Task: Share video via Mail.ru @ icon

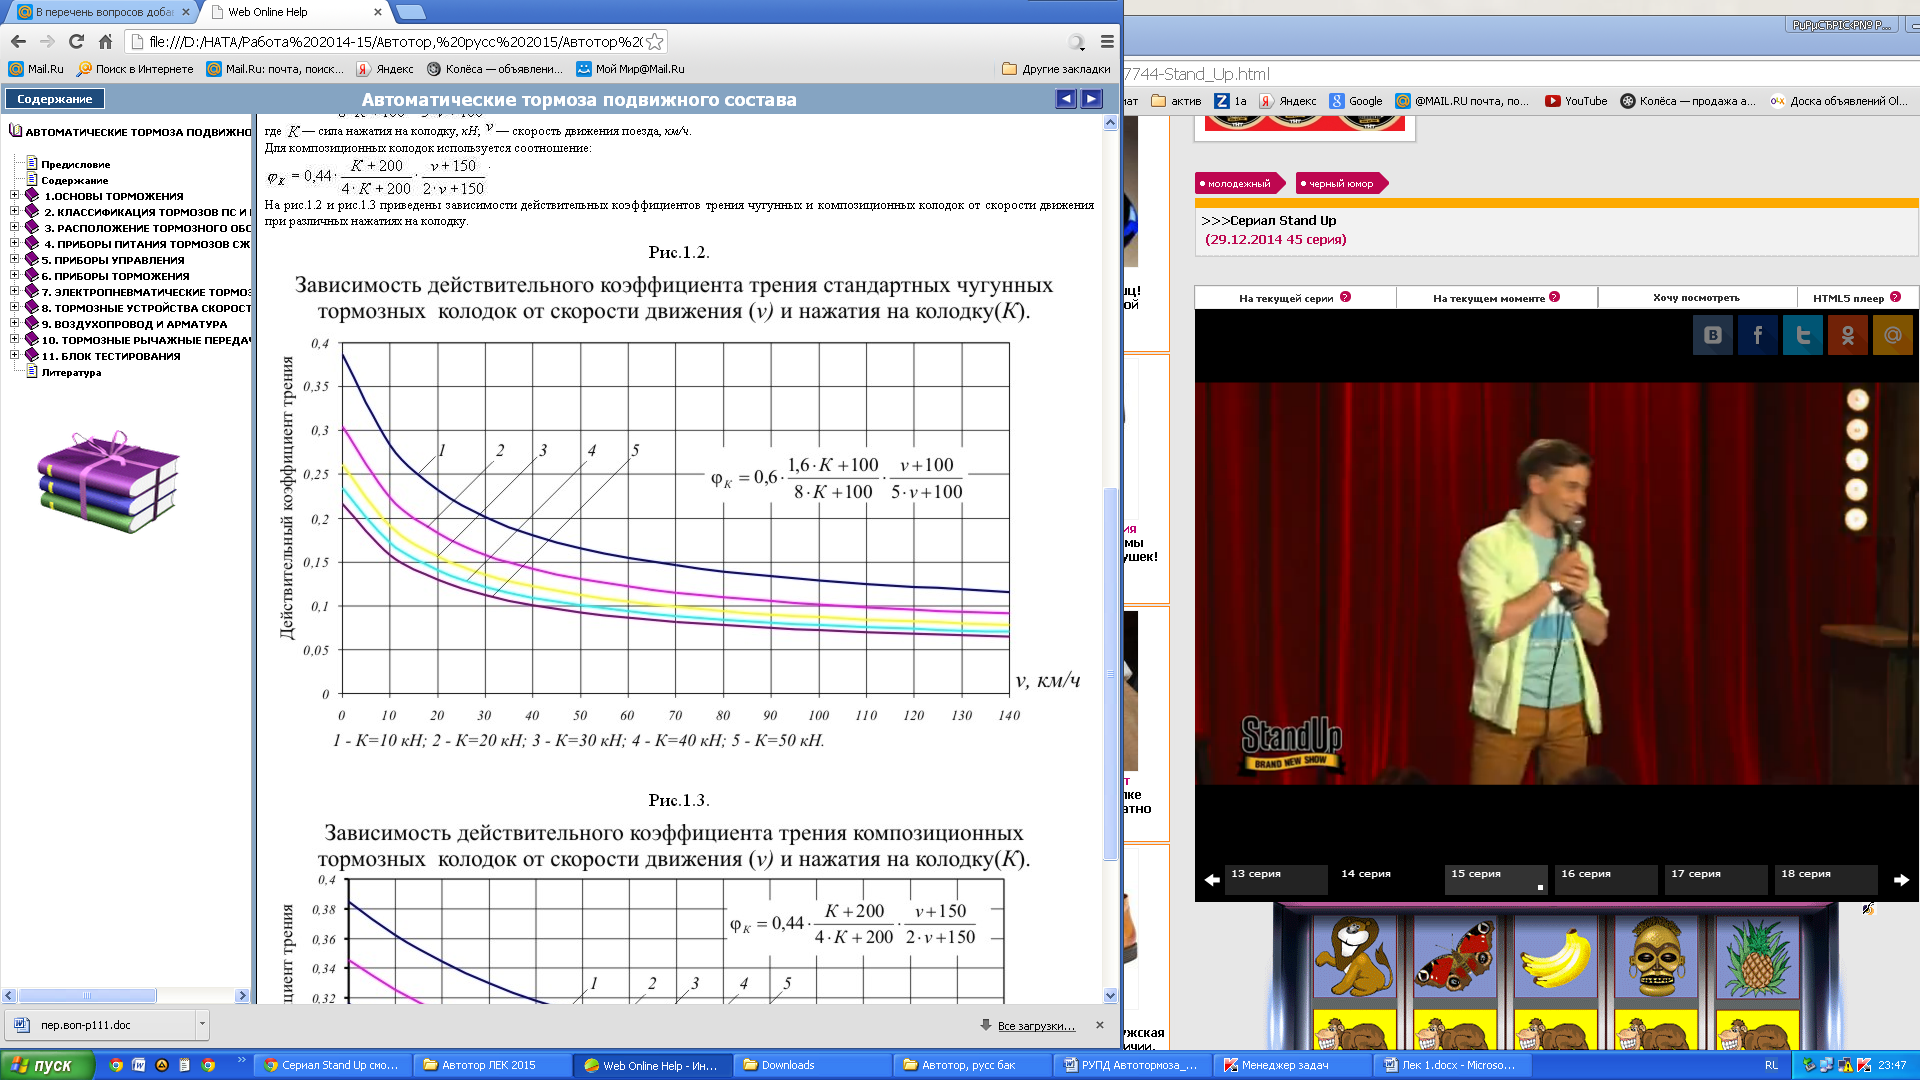Action: coord(1893,335)
